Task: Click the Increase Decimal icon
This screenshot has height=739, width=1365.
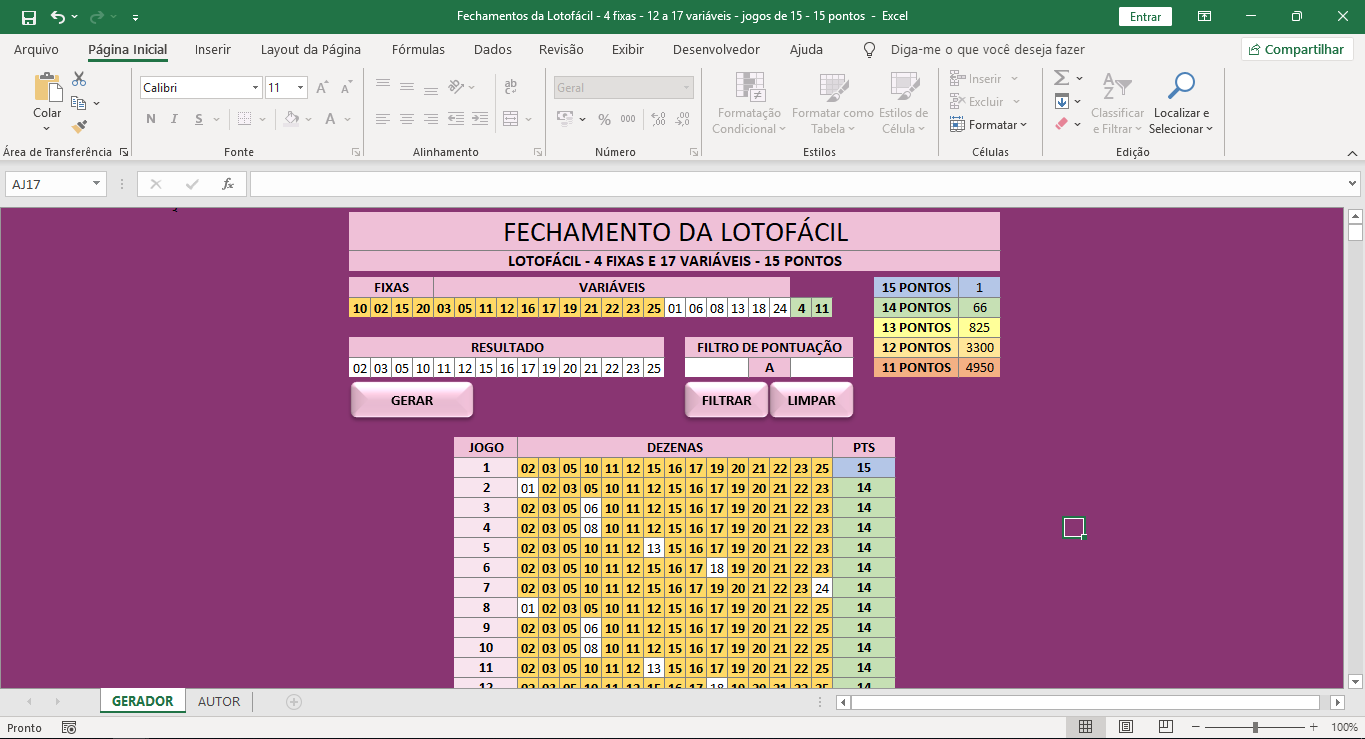Action: tap(658, 119)
